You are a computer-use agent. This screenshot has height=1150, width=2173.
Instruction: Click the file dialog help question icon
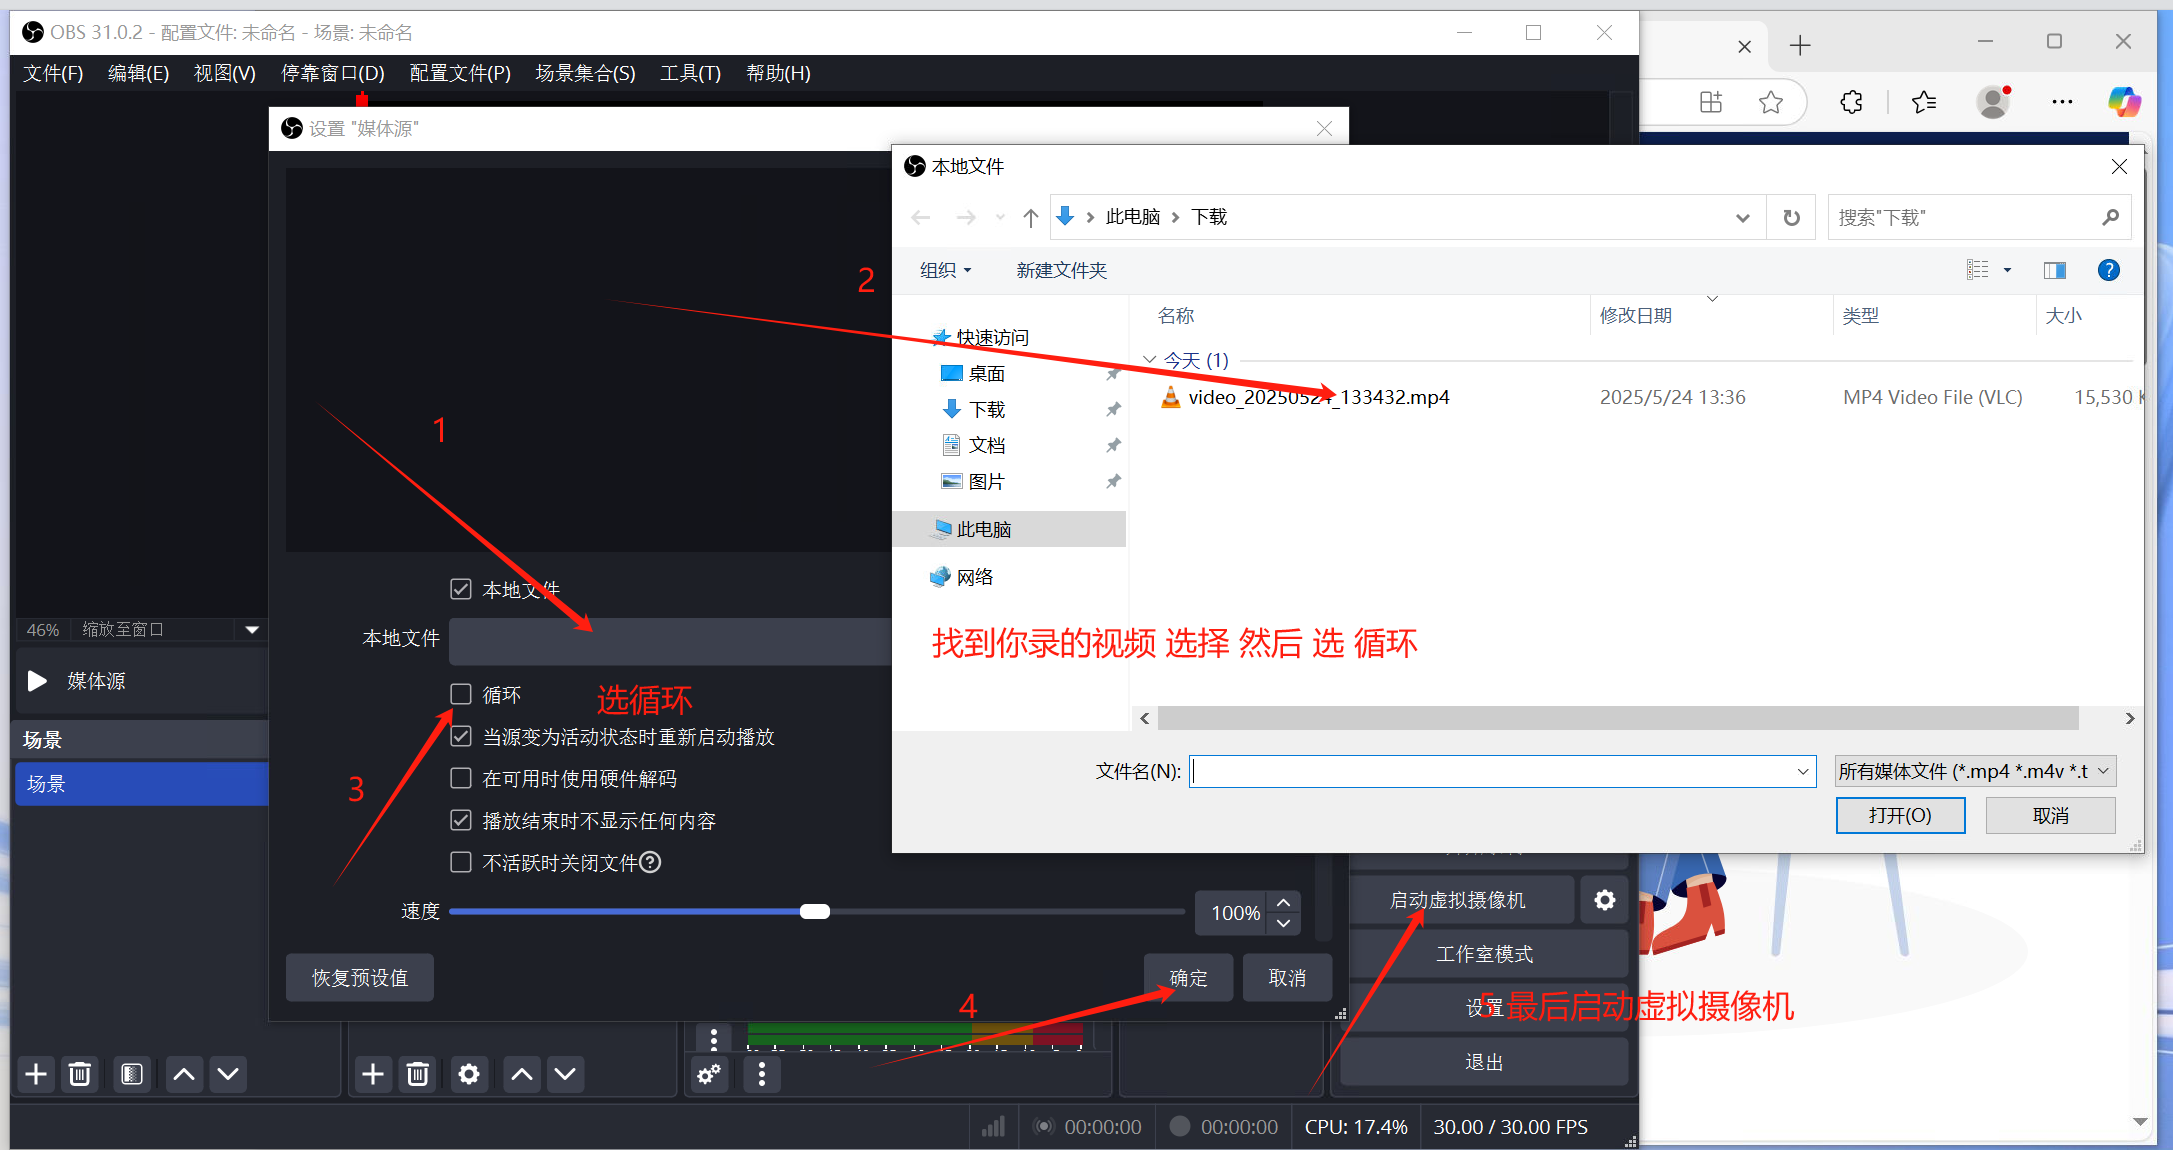pyautogui.click(x=2108, y=270)
